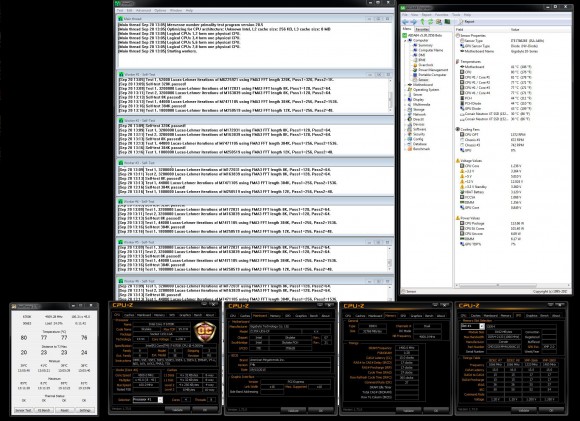The width and height of the screenshot is (580, 421).
Task: Click the Sensor Test button in temperature monitor
Action: pyautogui.click(x=23, y=410)
